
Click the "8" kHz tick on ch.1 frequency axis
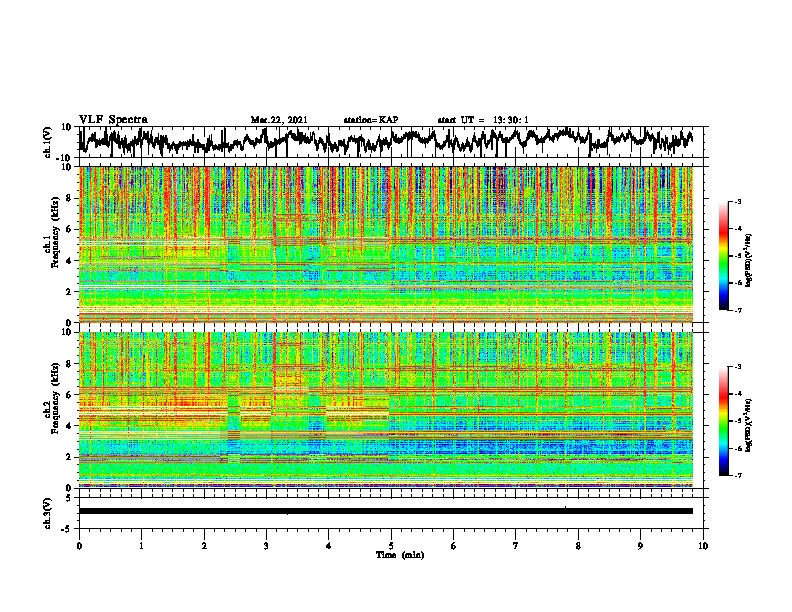tap(70, 198)
